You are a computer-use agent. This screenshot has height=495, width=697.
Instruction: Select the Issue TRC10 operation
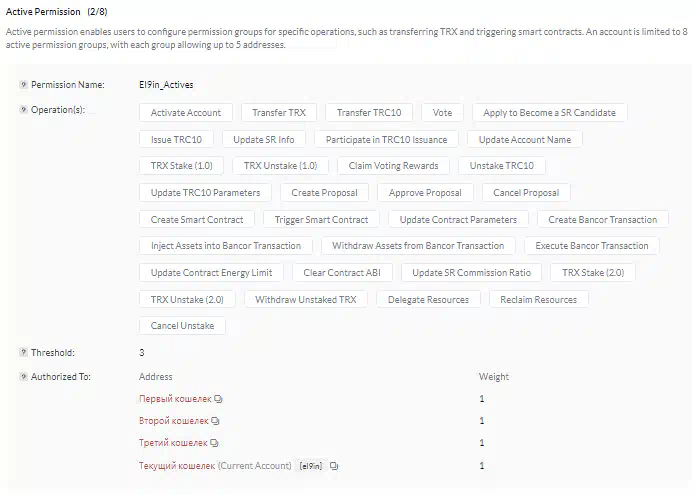(x=176, y=140)
